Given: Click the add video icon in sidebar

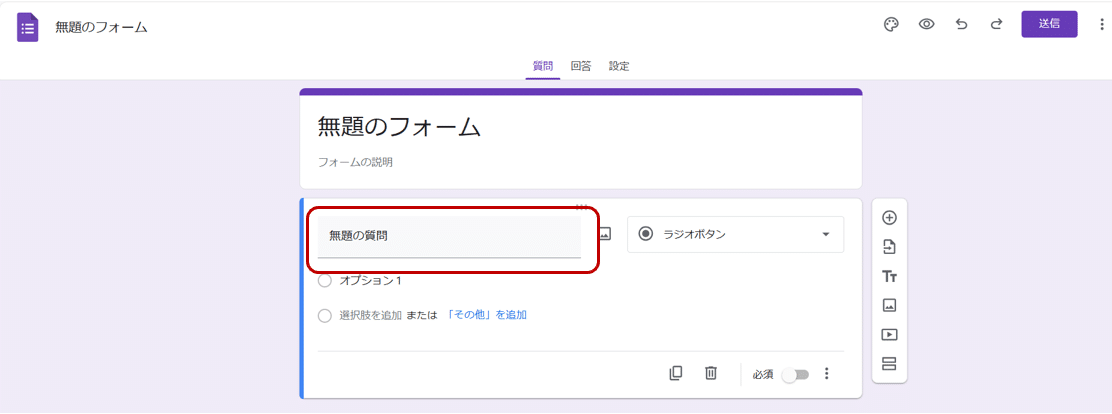Looking at the screenshot, I should [889, 335].
